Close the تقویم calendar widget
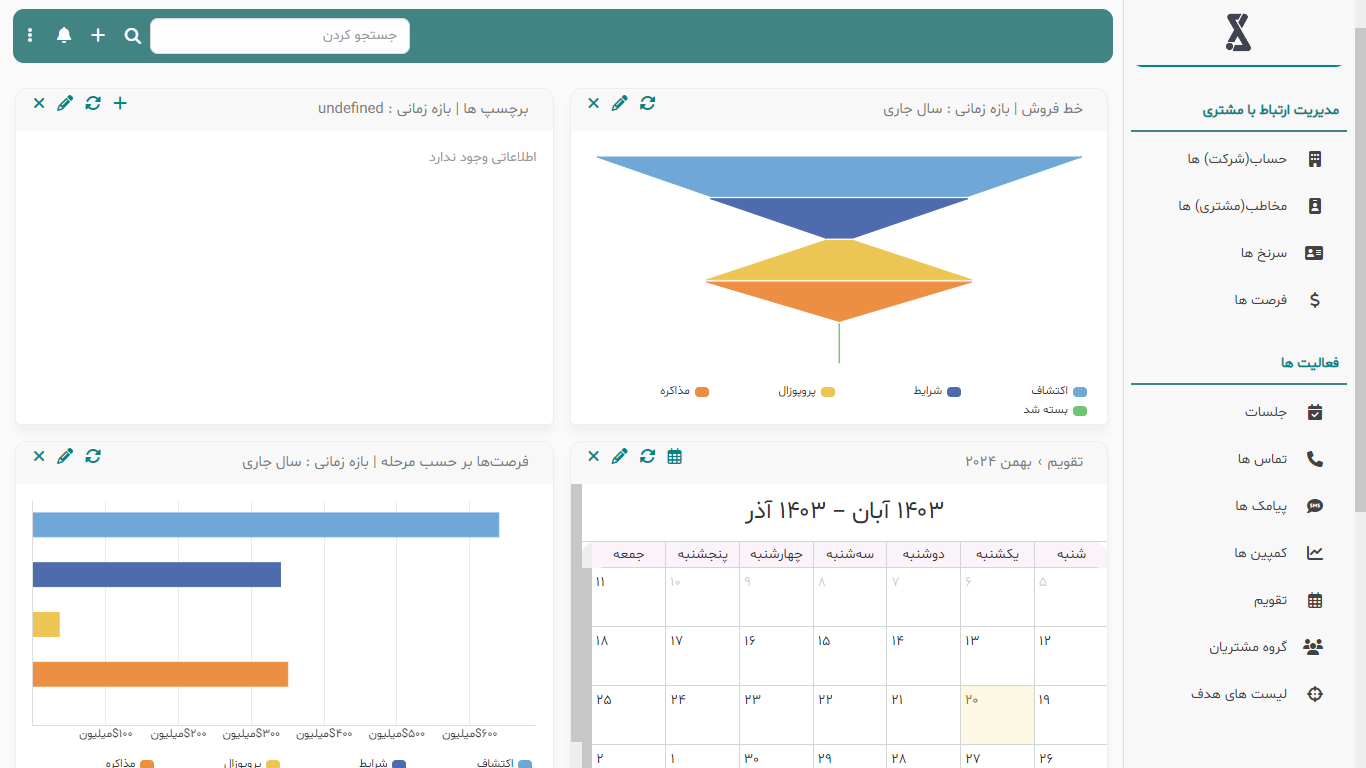 click(593, 456)
